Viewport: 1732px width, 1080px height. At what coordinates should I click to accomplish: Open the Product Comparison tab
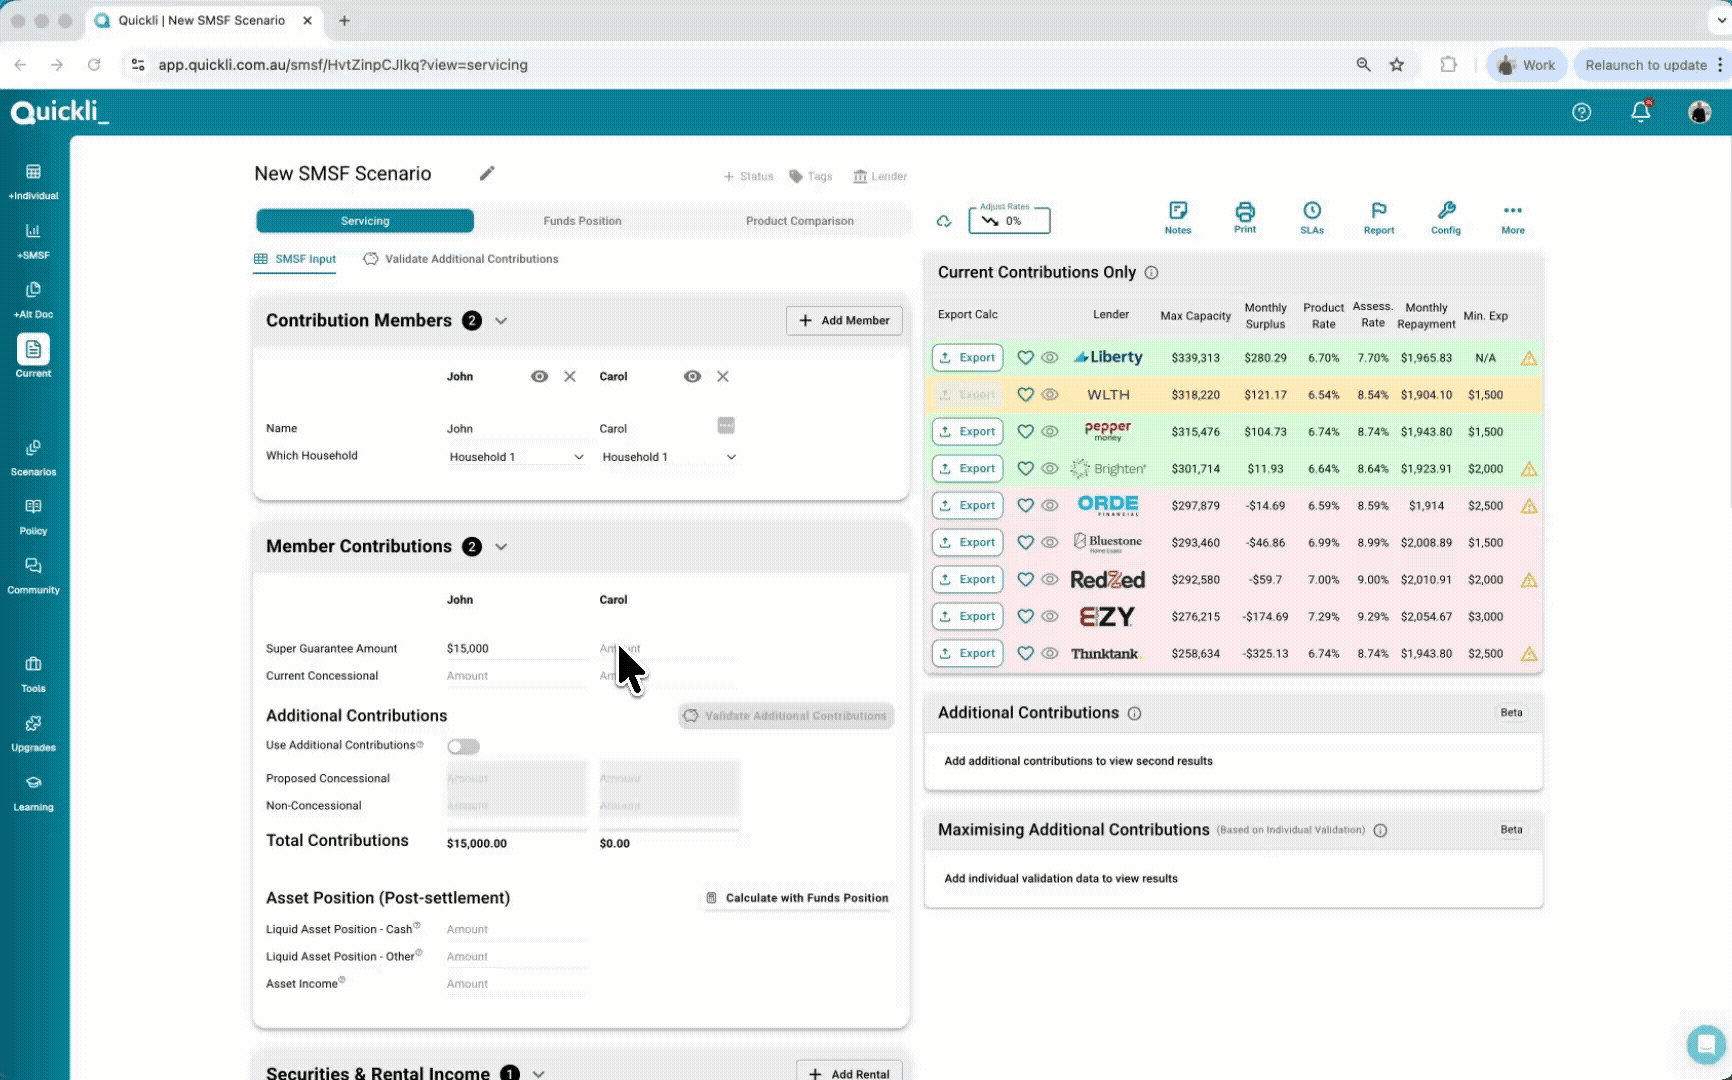click(x=799, y=221)
